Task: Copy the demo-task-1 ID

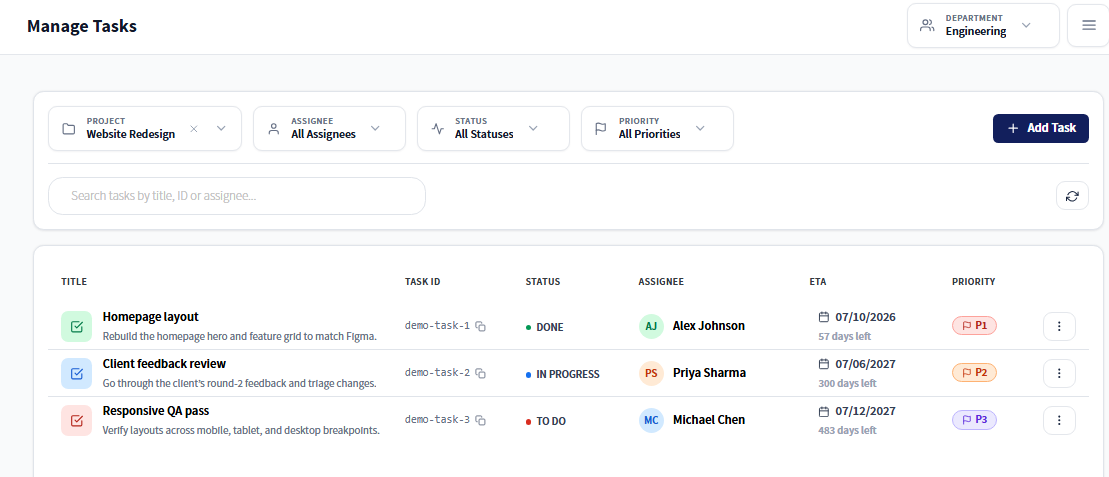Action: 480,326
